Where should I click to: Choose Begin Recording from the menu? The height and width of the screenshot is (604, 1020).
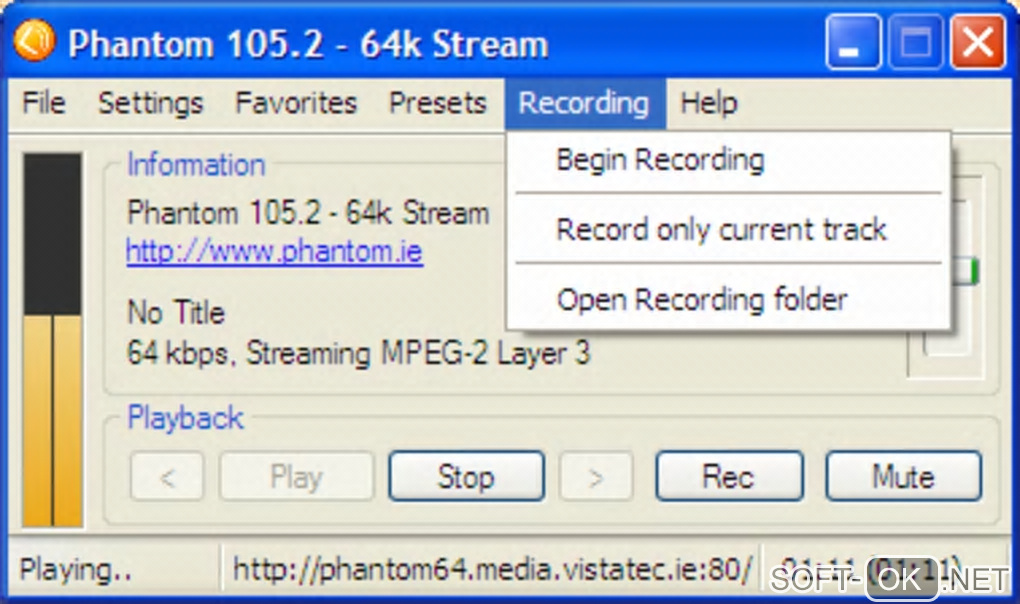729,160
